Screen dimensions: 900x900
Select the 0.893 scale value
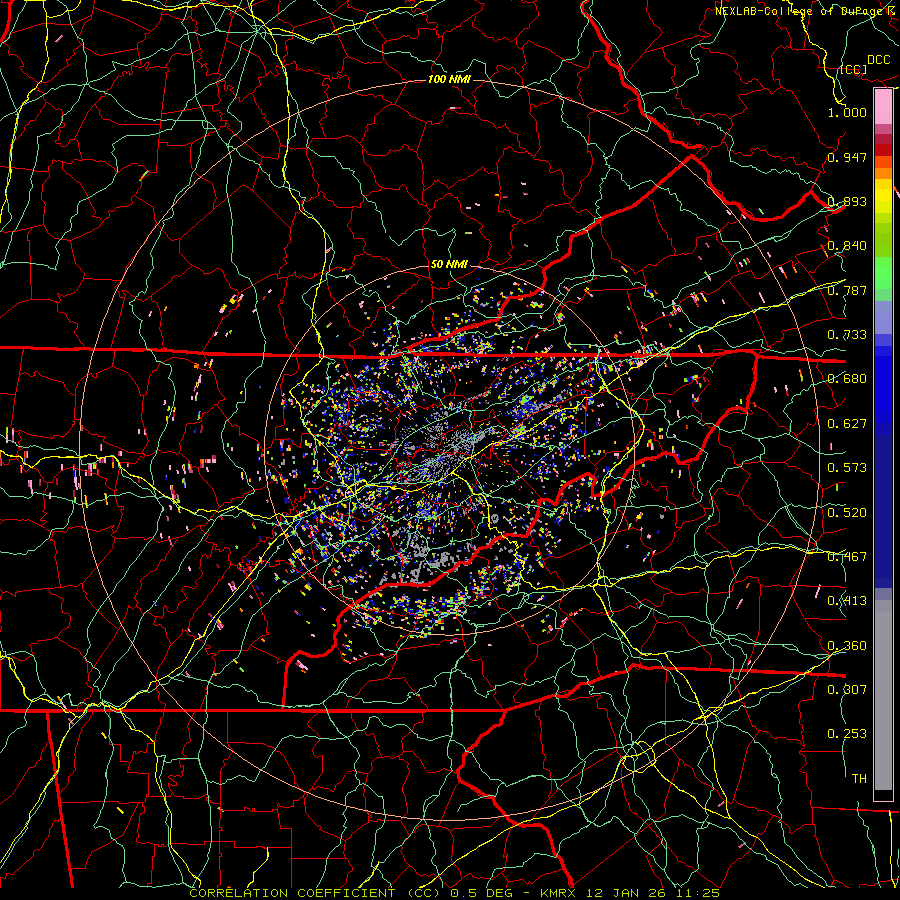click(847, 201)
